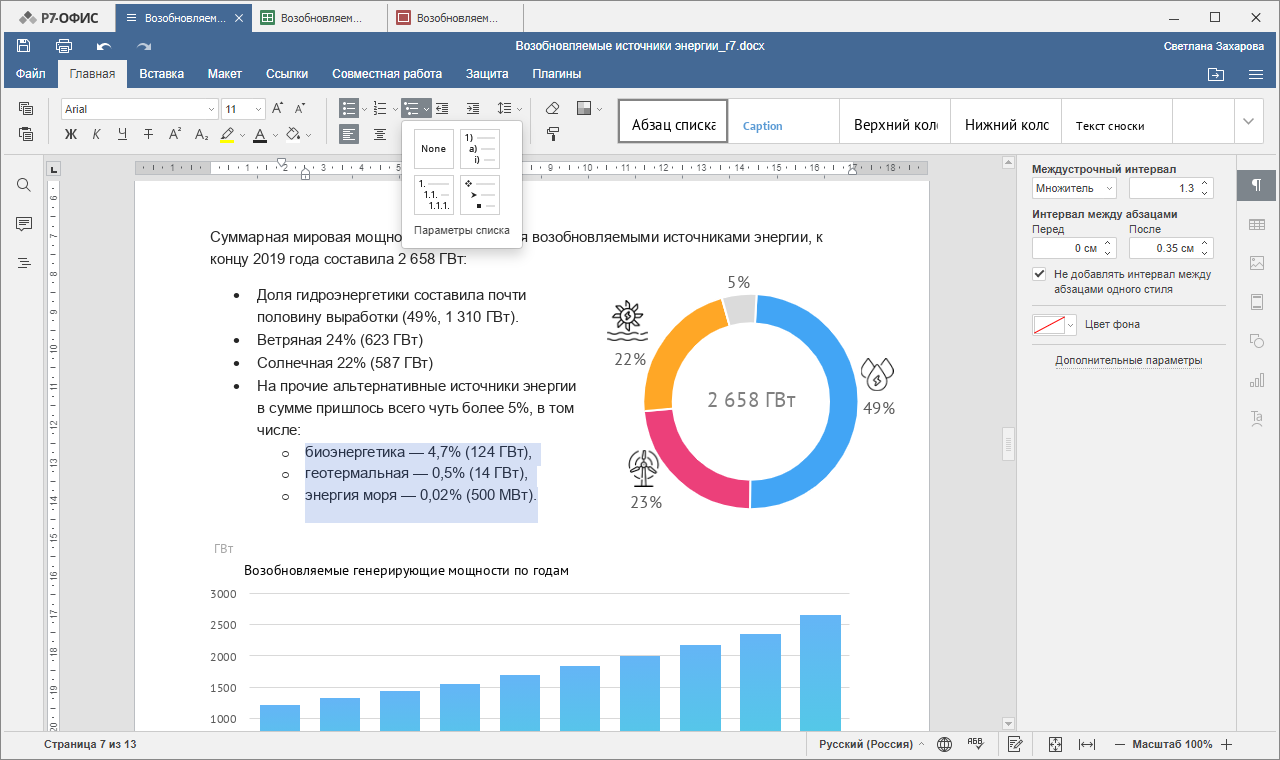Expand line spacing dropdown arrow

[520, 109]
